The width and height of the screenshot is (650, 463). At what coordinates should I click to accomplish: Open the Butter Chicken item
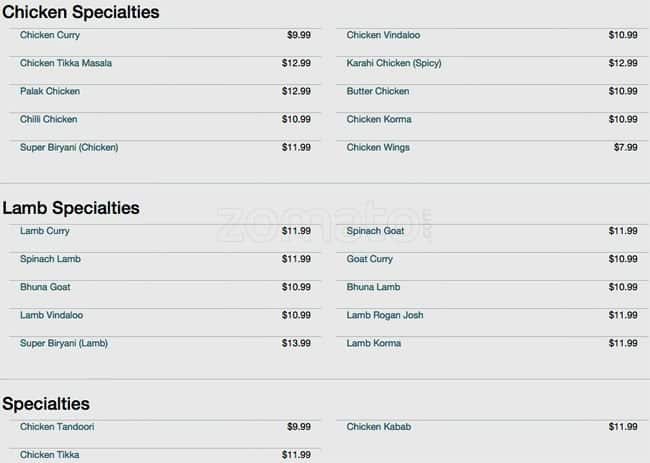coord(378,92)
